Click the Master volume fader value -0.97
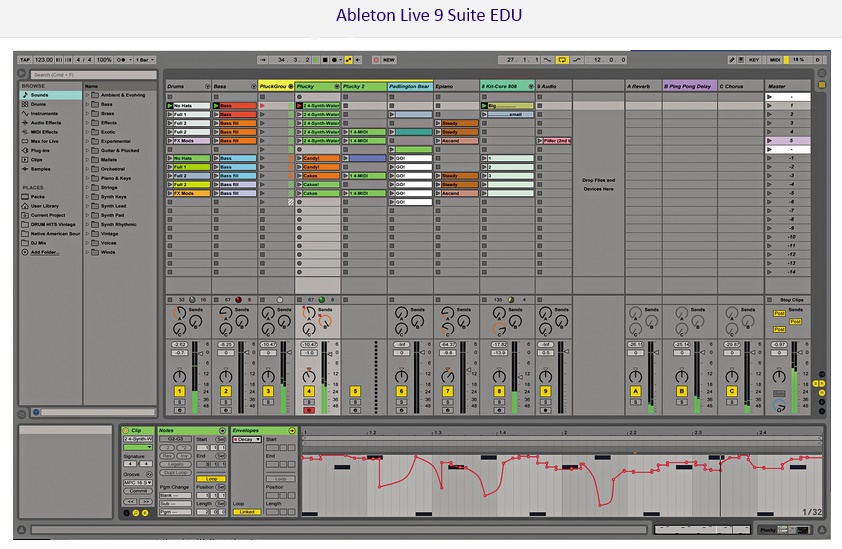This screenshot has width=842, height=549. [x=779, y=344]
